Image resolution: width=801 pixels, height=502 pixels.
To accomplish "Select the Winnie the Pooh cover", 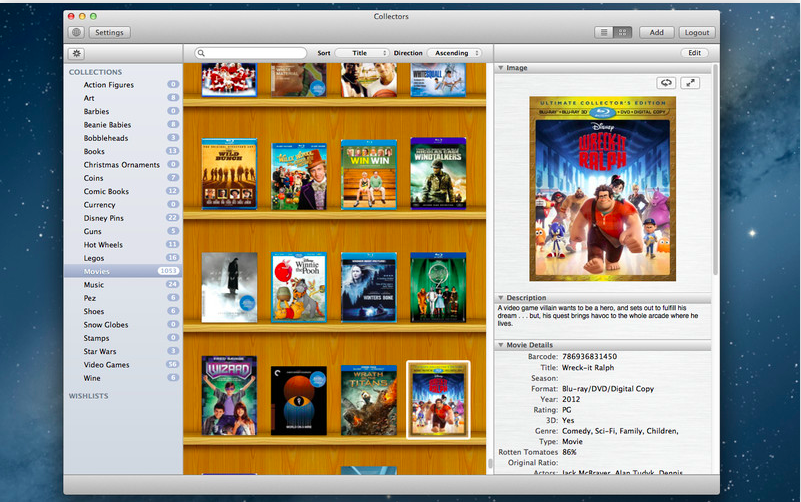I will [299, 288].
